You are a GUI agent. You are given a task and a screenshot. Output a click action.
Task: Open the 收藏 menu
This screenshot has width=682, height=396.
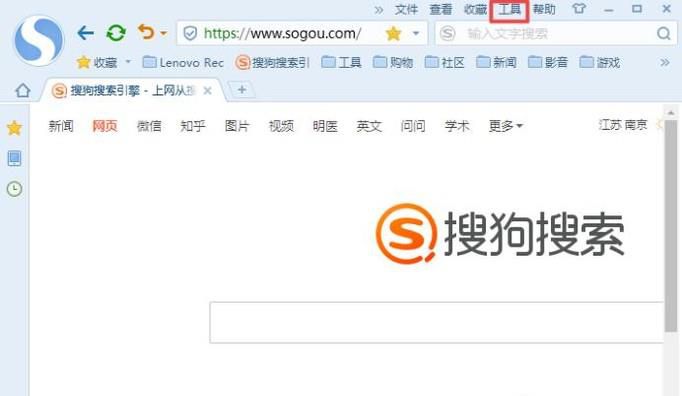[x=475, y=9]
